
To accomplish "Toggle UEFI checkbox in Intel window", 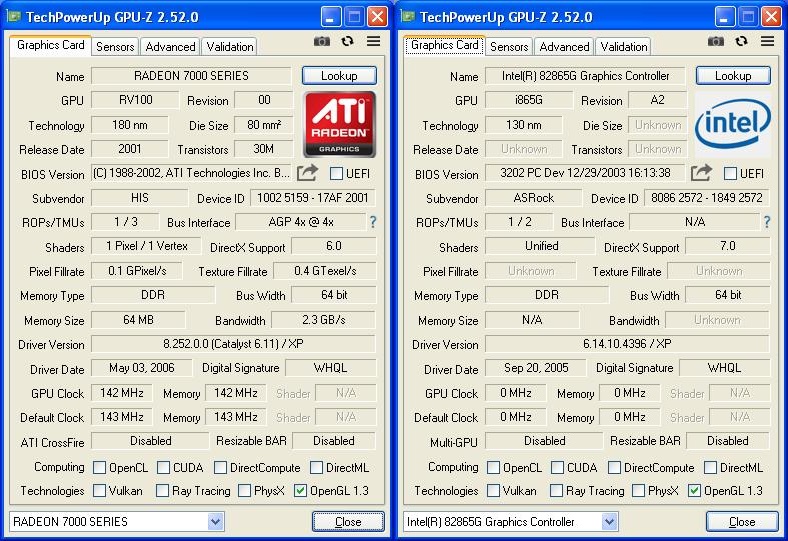I will pos(730,174).
